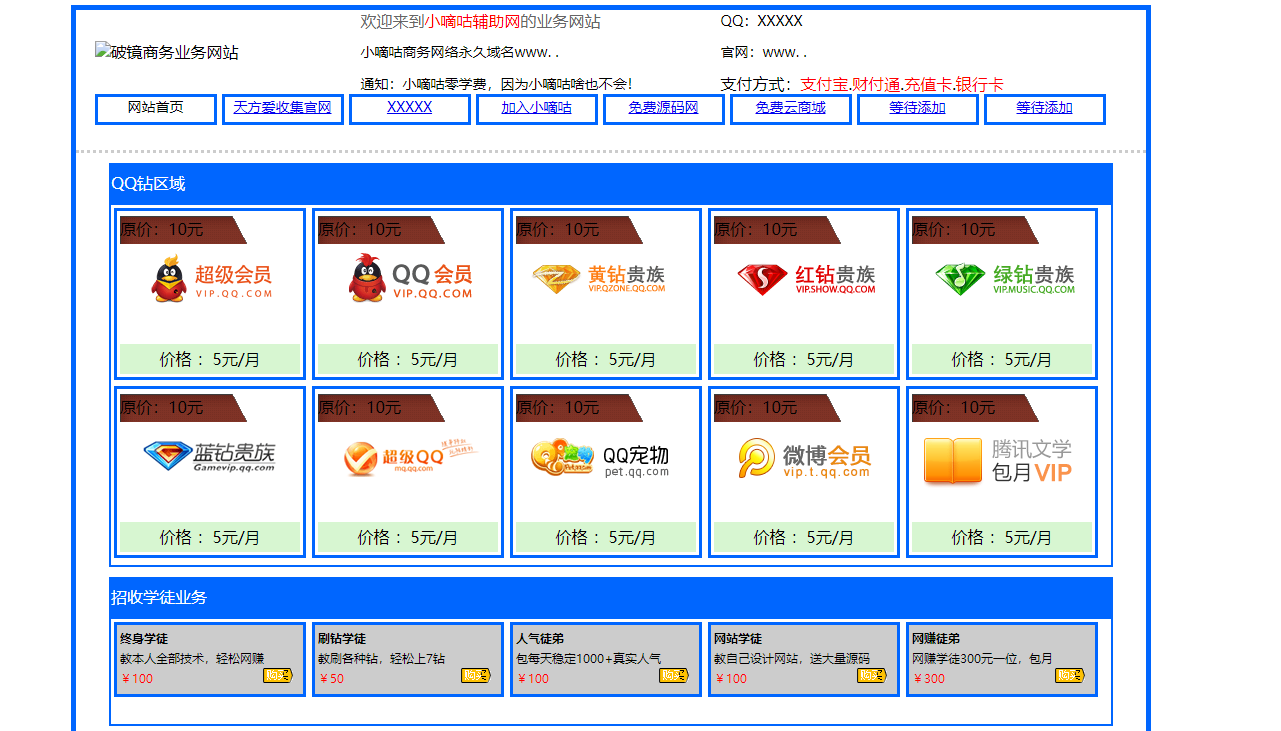Open the 网站首页 navigation tab
1281x731 pixels.
pos(155,109)
